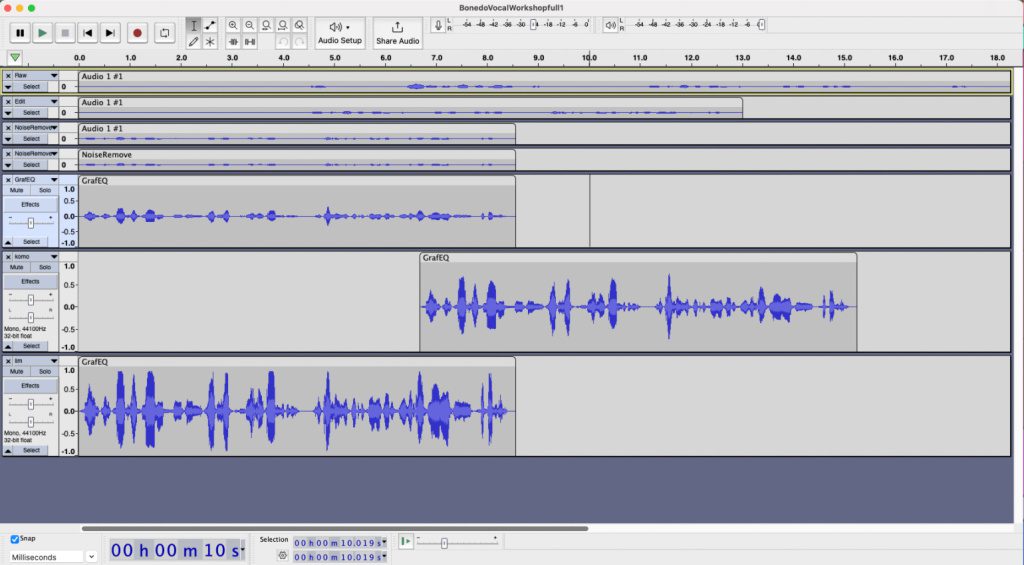Open Effects for the lim track
Viewport: 1024px width, 565px height.
click(31, 385)
